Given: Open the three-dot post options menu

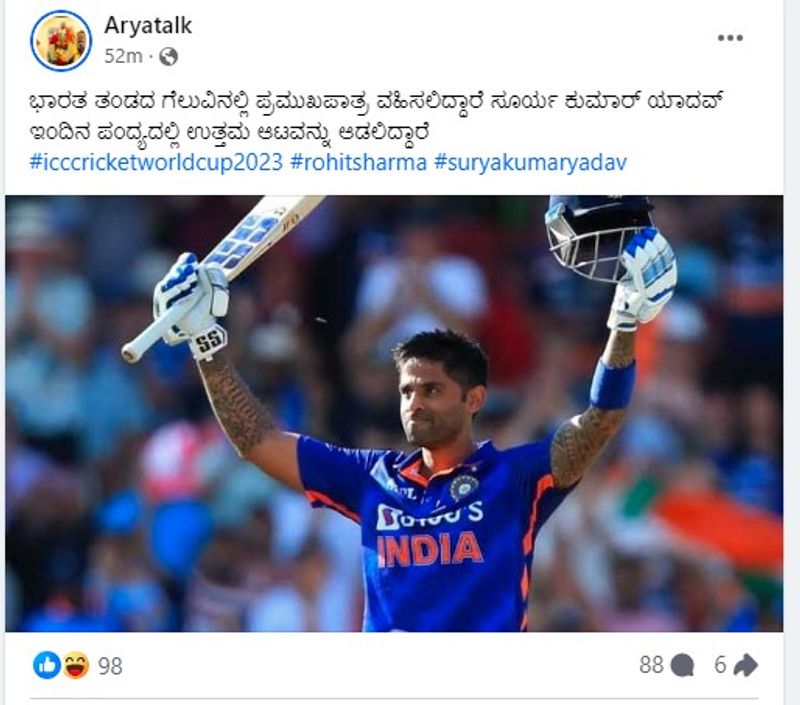Looking at the screenshot, I should pos(730,38).
